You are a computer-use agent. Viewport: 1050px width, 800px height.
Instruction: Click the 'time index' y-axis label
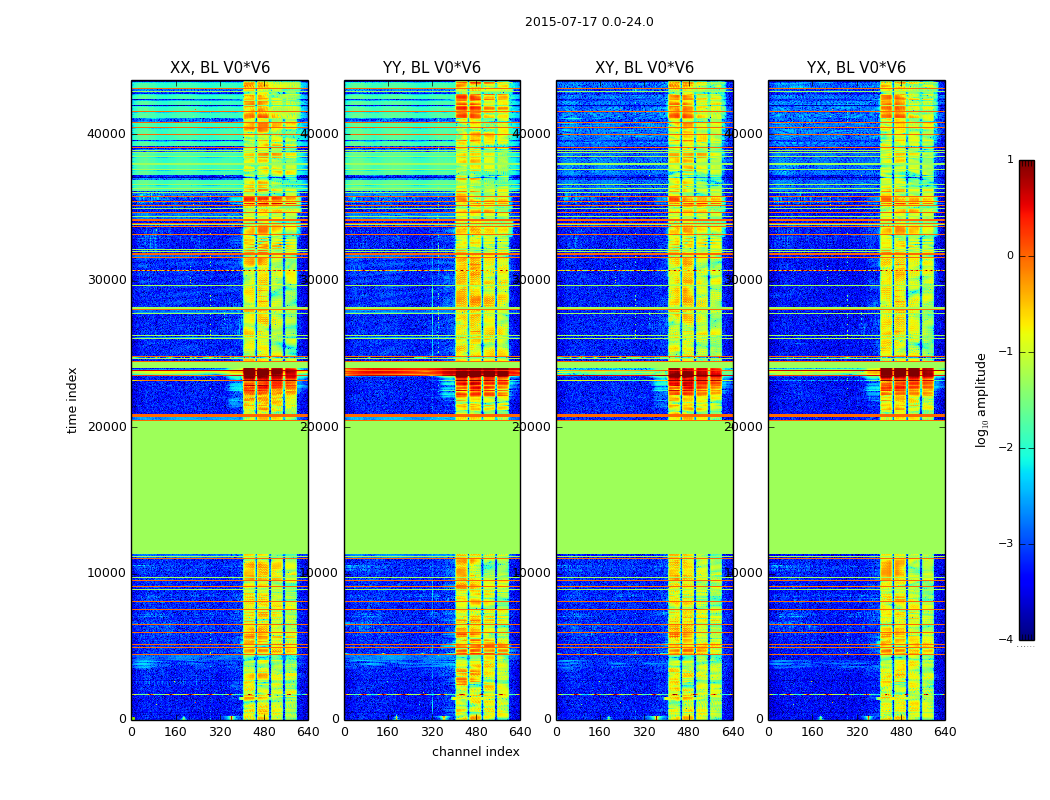[72, 399]
